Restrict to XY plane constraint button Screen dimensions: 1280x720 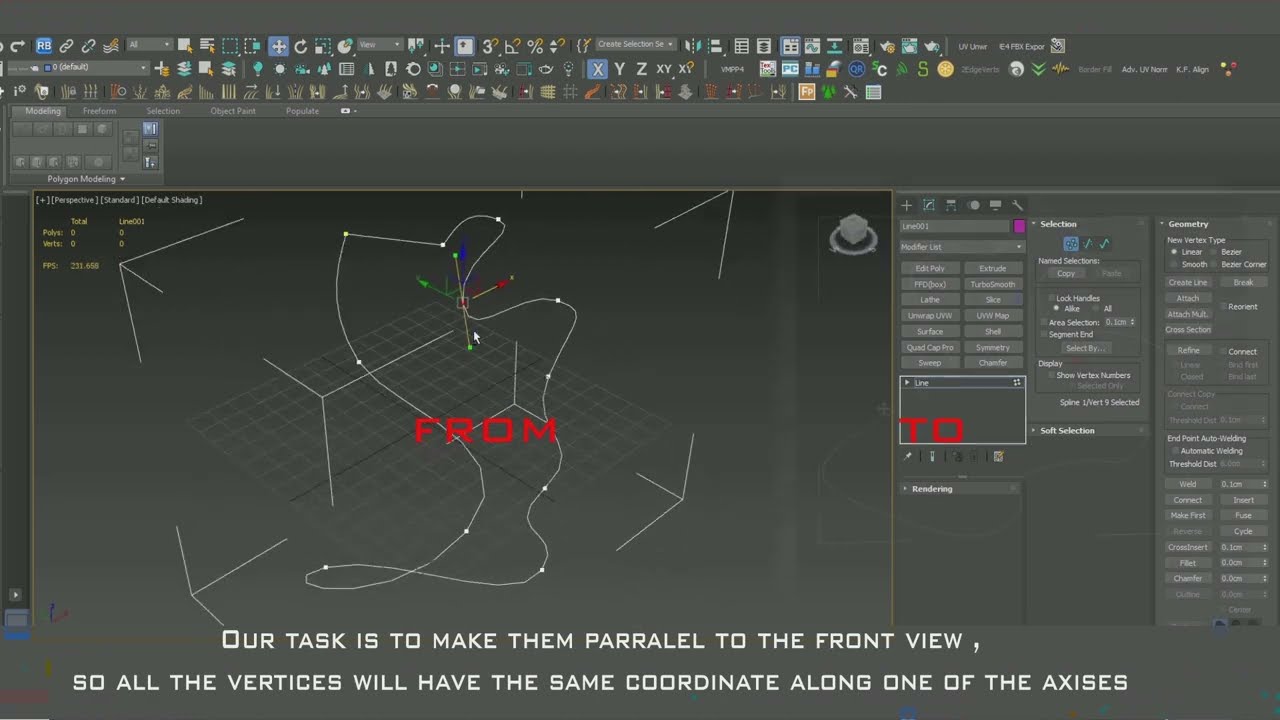(x=664, y=69)
